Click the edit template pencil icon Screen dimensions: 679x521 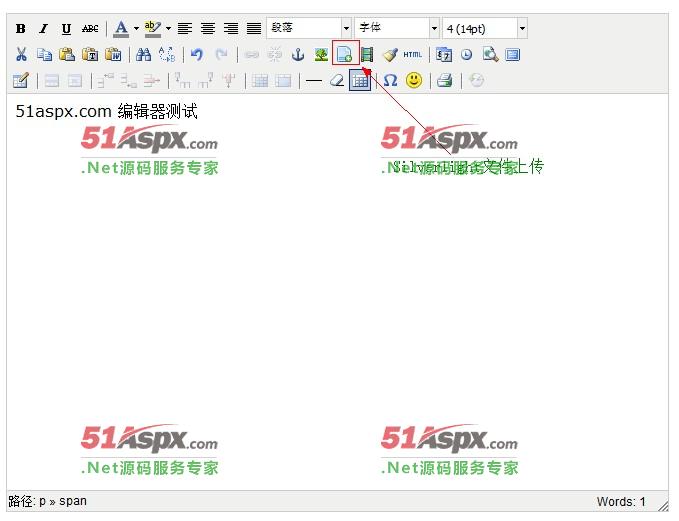pos(21,81)
